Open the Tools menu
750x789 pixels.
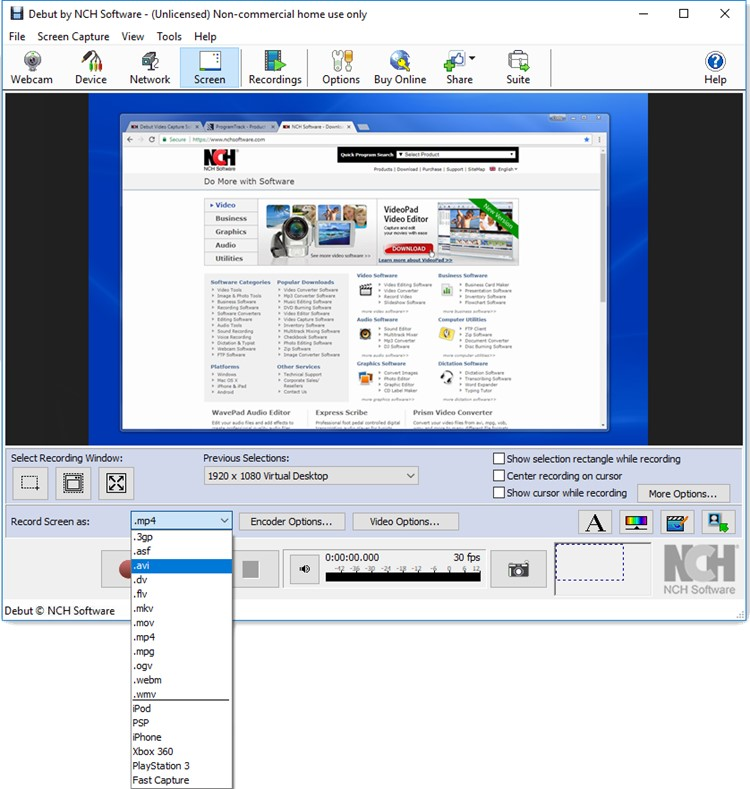pyautogui.click(x=169, y=36)
